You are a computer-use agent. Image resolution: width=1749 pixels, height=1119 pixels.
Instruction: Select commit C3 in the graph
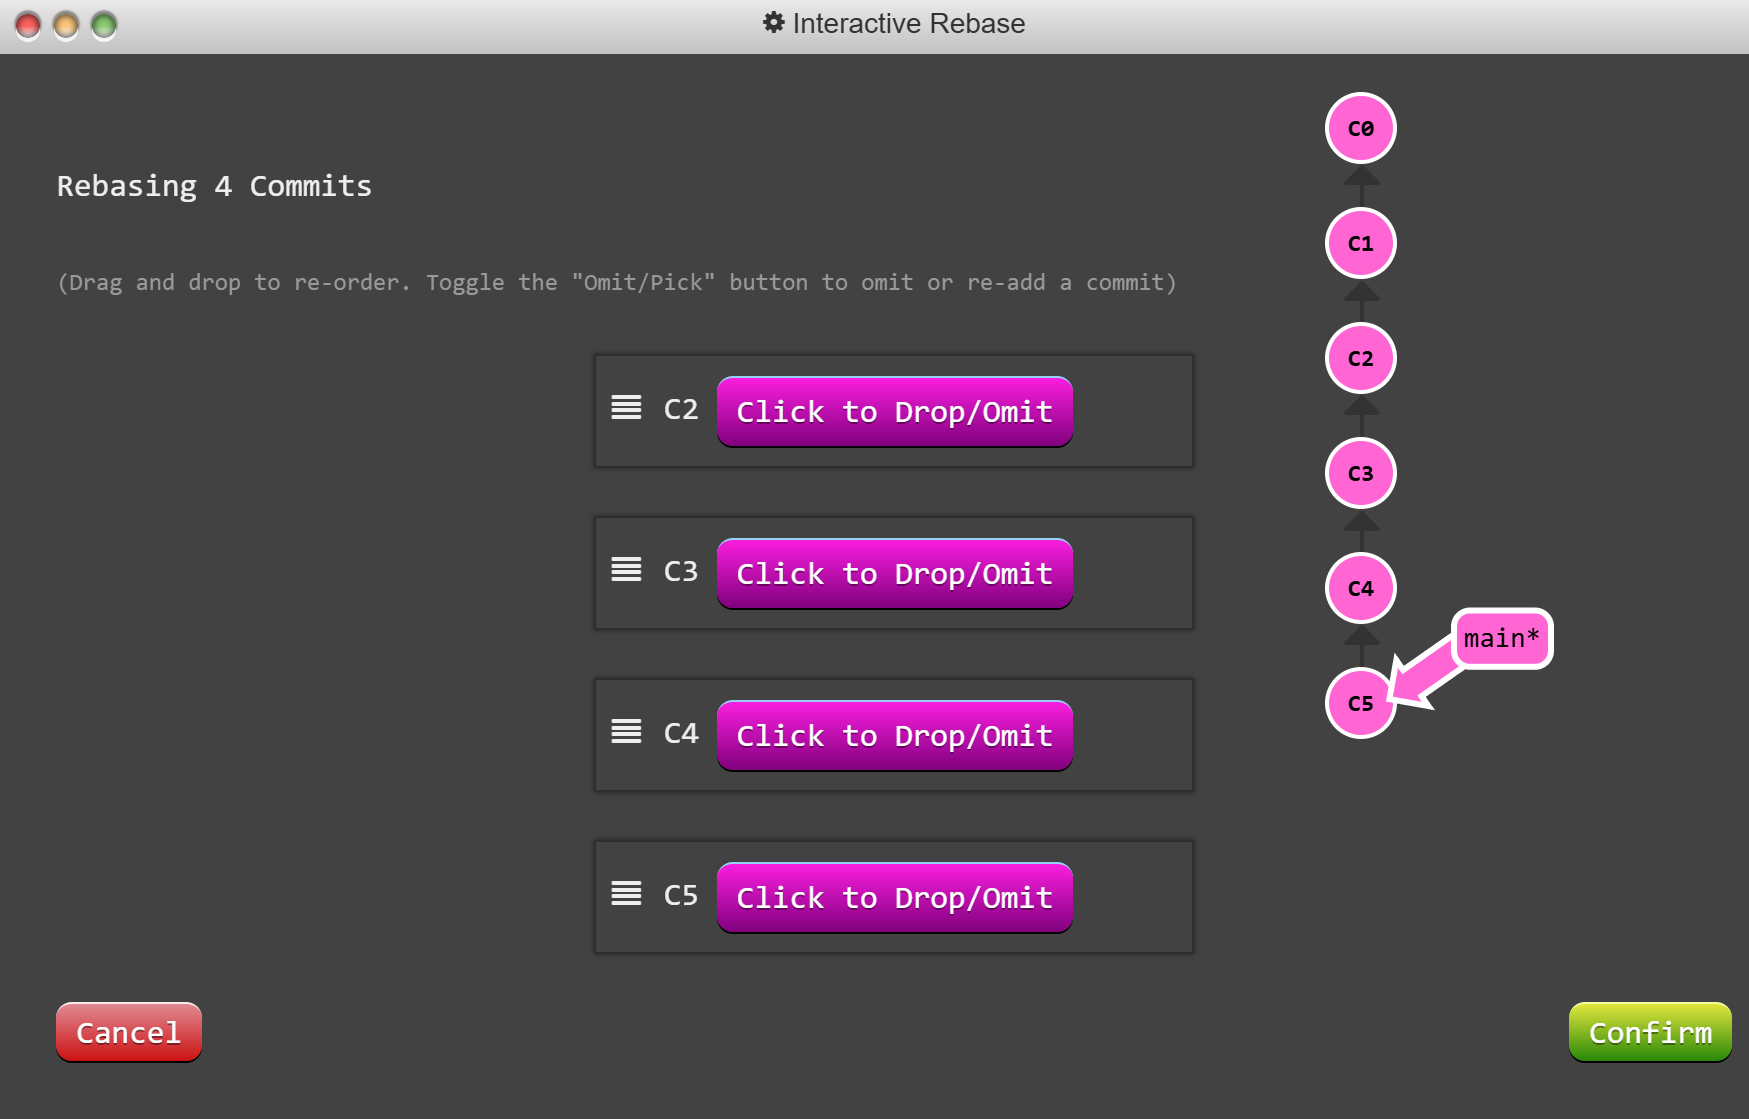pyautogui.click(x=1360, y=473)
